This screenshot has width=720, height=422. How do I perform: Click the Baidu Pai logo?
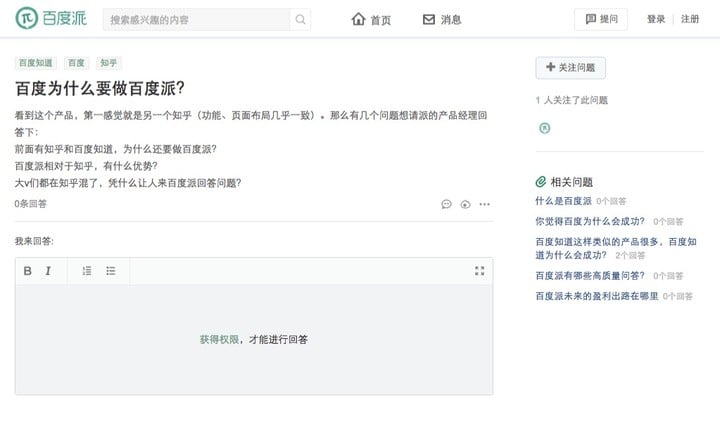[x=51, y=18]
